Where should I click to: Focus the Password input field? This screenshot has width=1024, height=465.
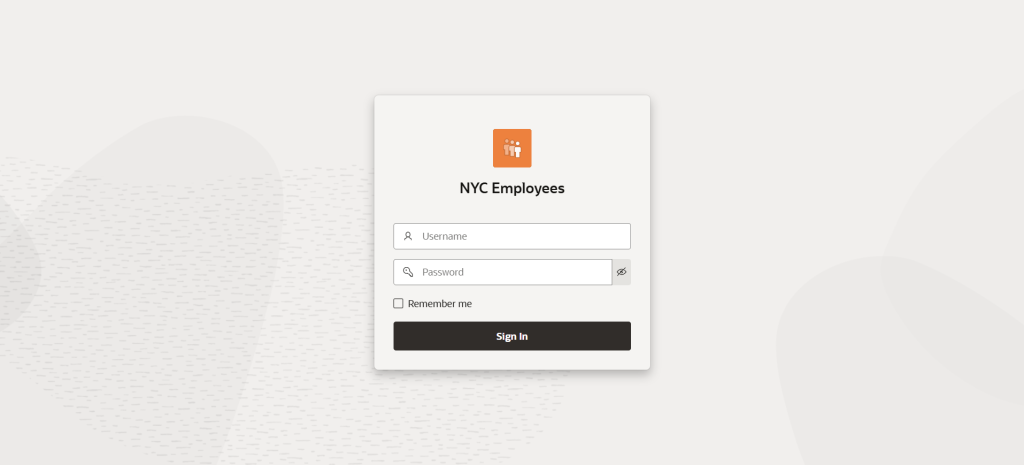click(x=503, y=272)
